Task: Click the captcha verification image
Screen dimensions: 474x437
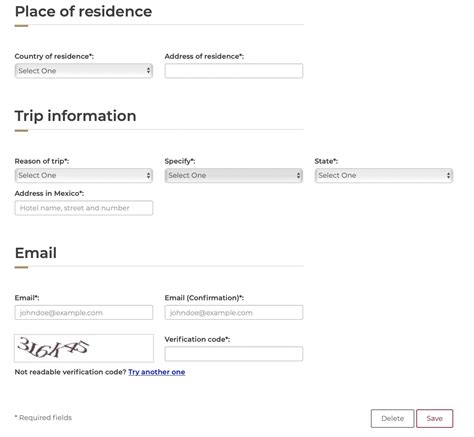Action: (x=84, y=348)
